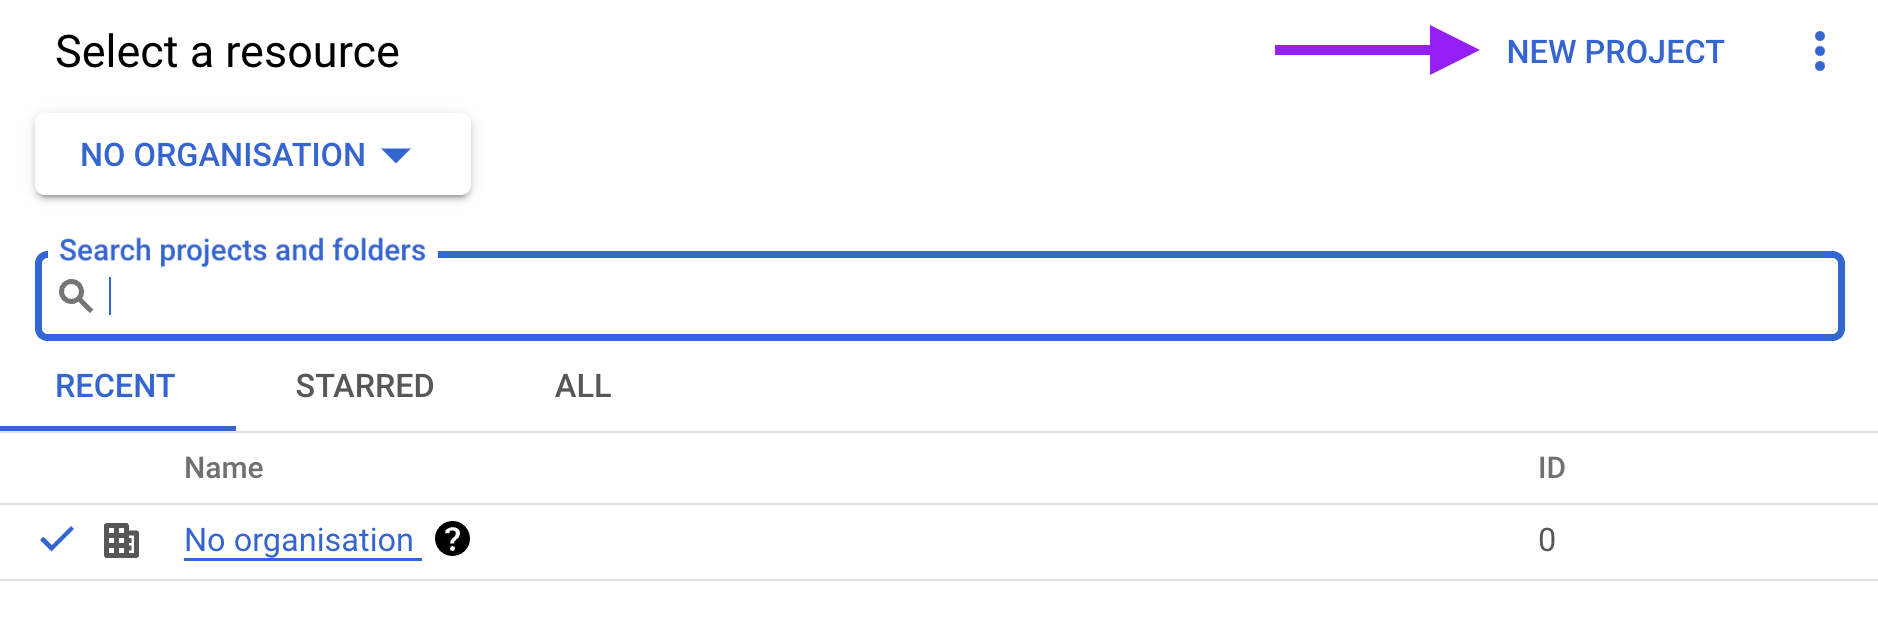Select the ID value 0 cell
Screen dimensions: 1878x634
[x=1546, y=540]
